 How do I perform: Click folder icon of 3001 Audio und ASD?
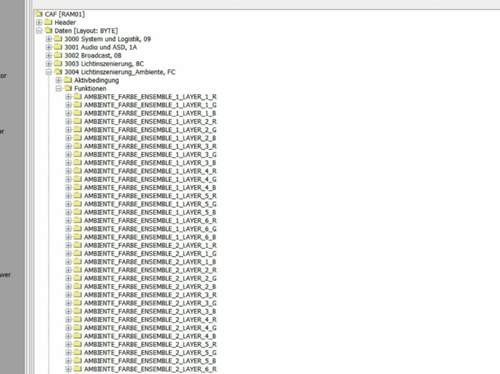coord(58,47)
